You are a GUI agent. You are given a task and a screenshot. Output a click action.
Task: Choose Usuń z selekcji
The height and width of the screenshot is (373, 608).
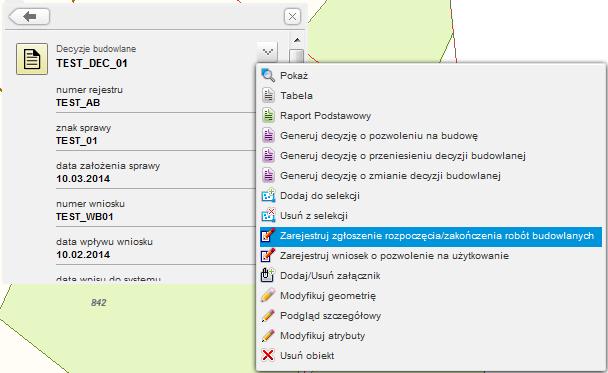pos(314,216)
